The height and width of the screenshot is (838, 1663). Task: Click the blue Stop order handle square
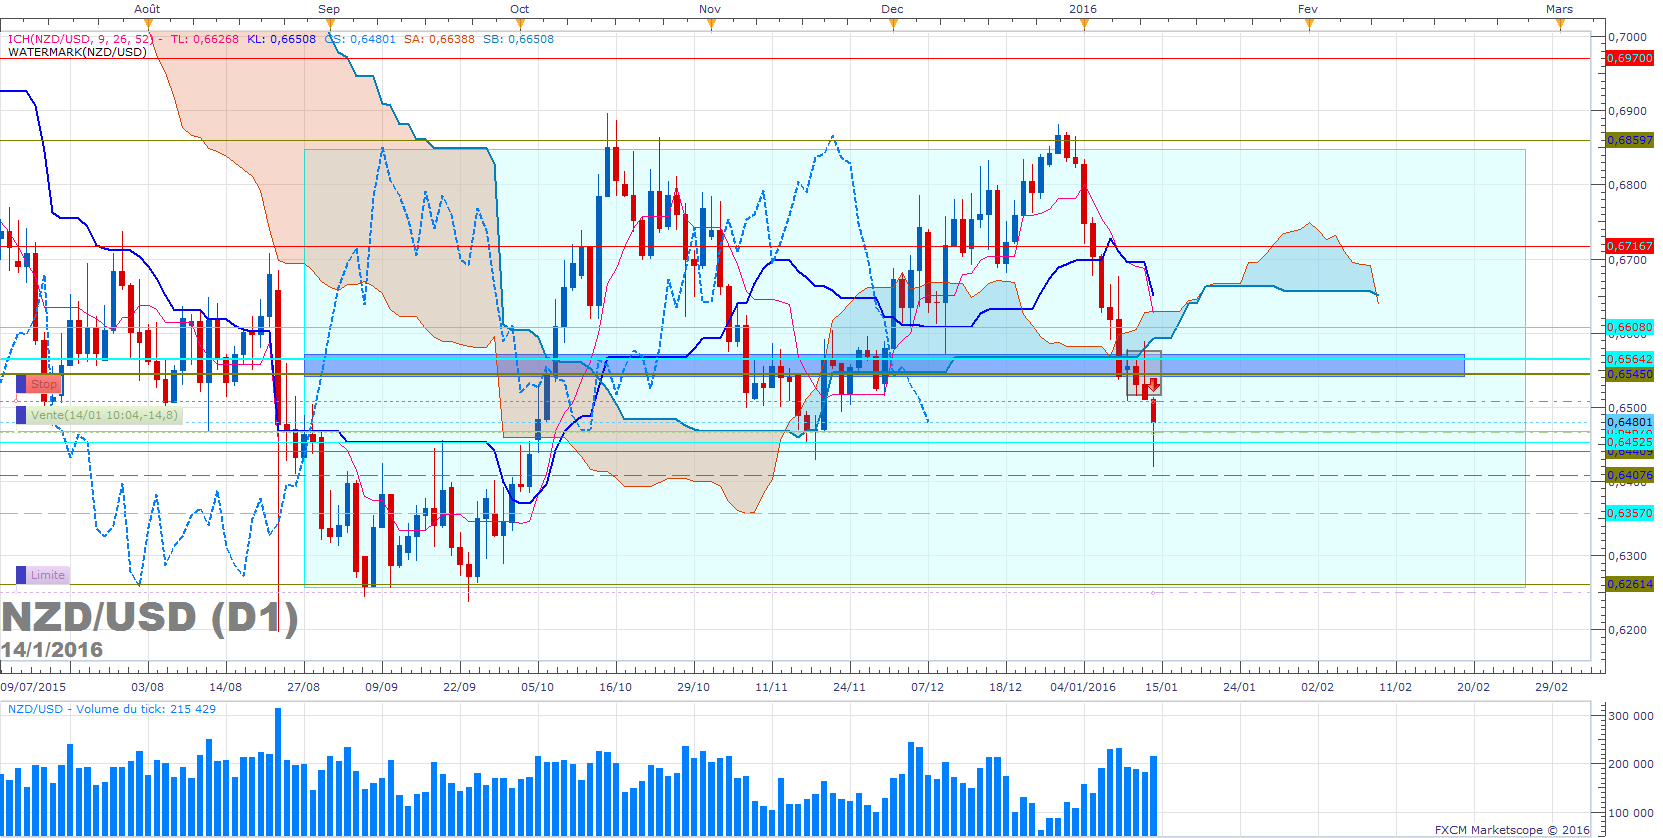click(22, 384)
